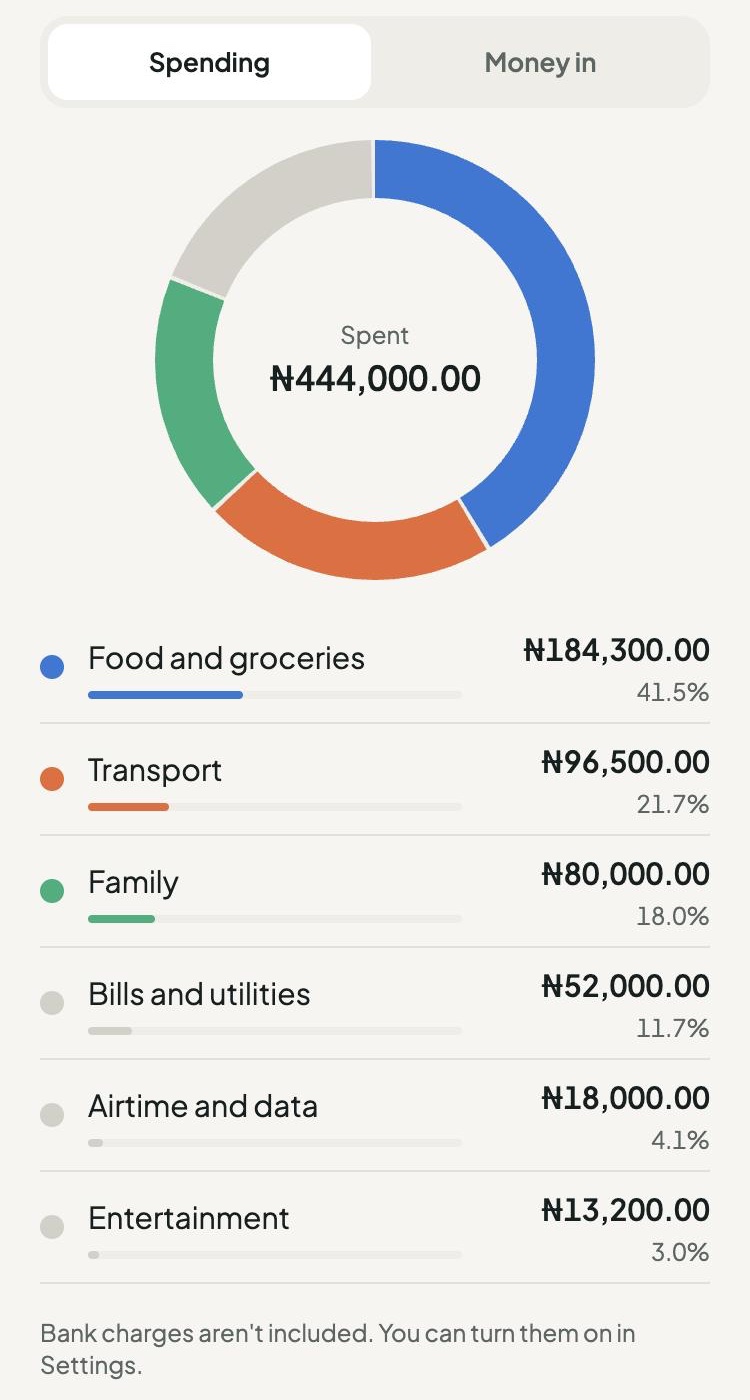Tap the grey dot beside Entertainment

point(52,1226)
